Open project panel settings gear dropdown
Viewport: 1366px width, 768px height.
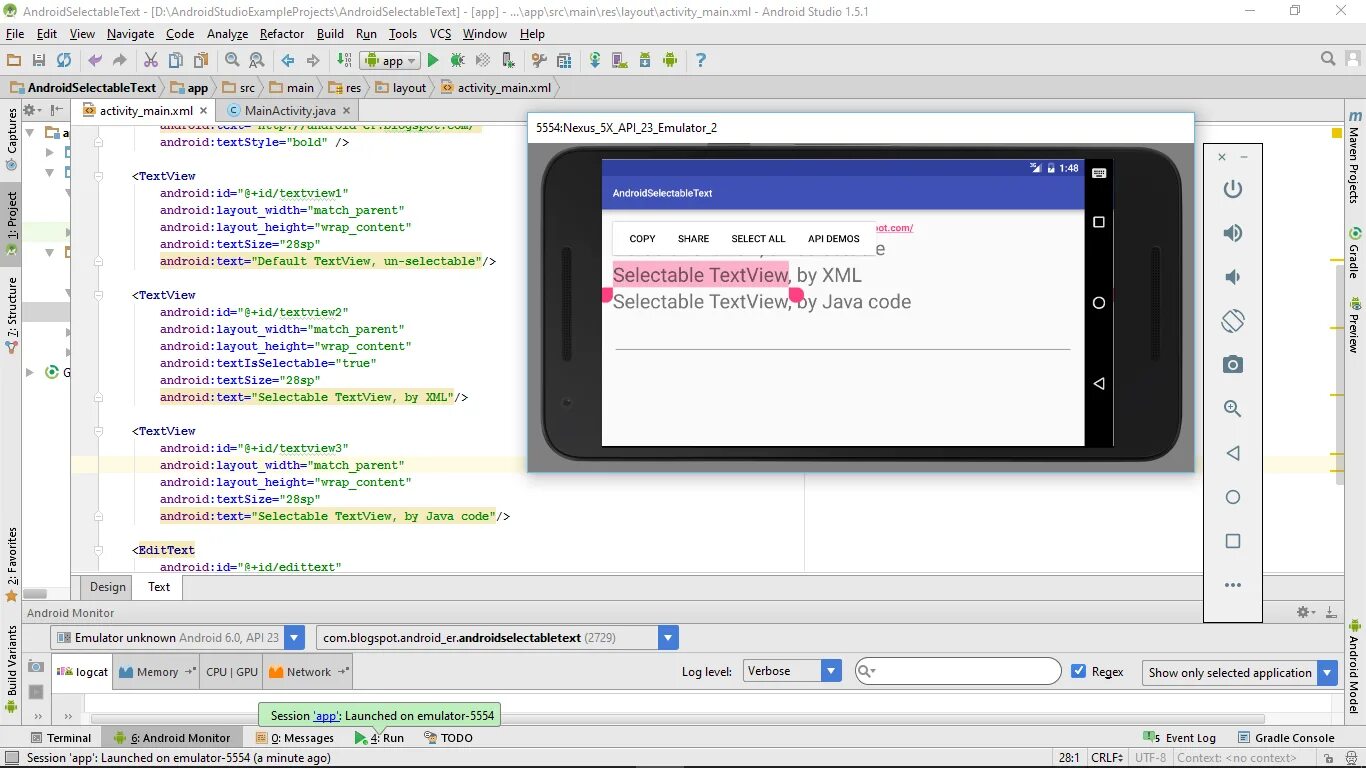point(32,110)
